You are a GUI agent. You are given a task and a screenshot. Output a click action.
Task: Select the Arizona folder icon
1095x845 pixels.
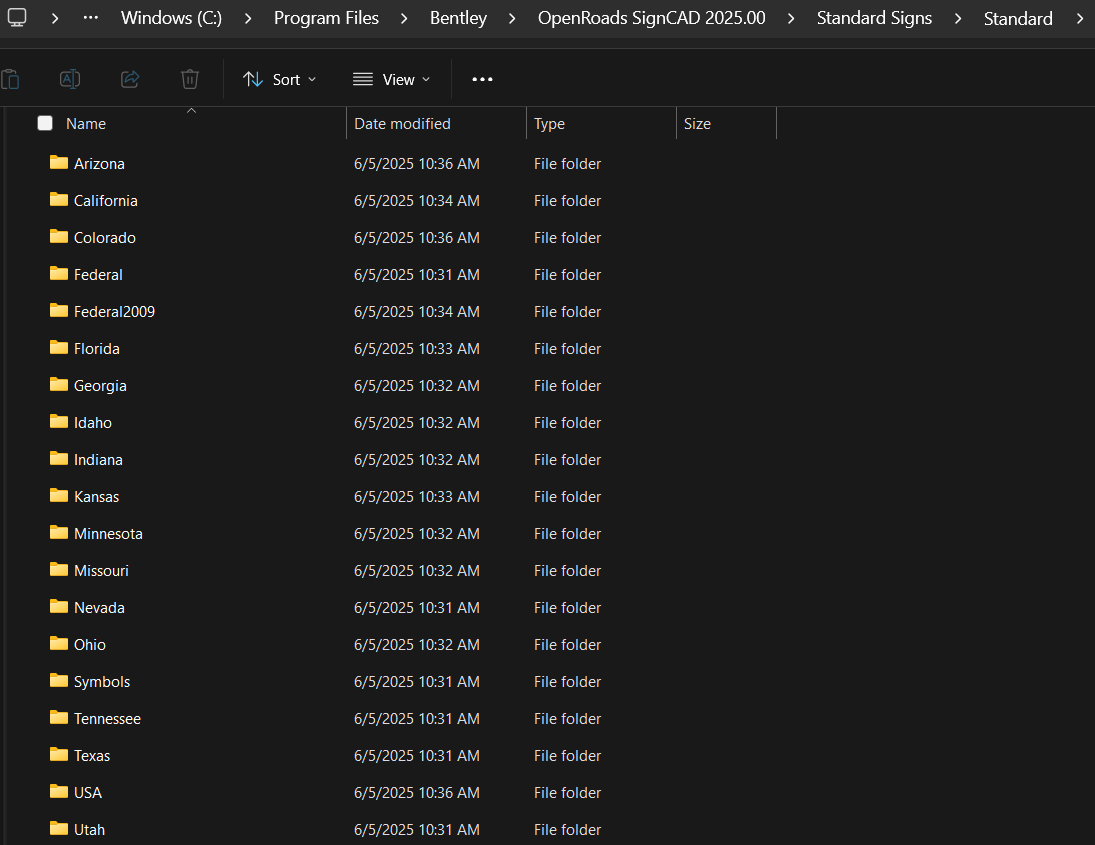[x=59, y=163]
